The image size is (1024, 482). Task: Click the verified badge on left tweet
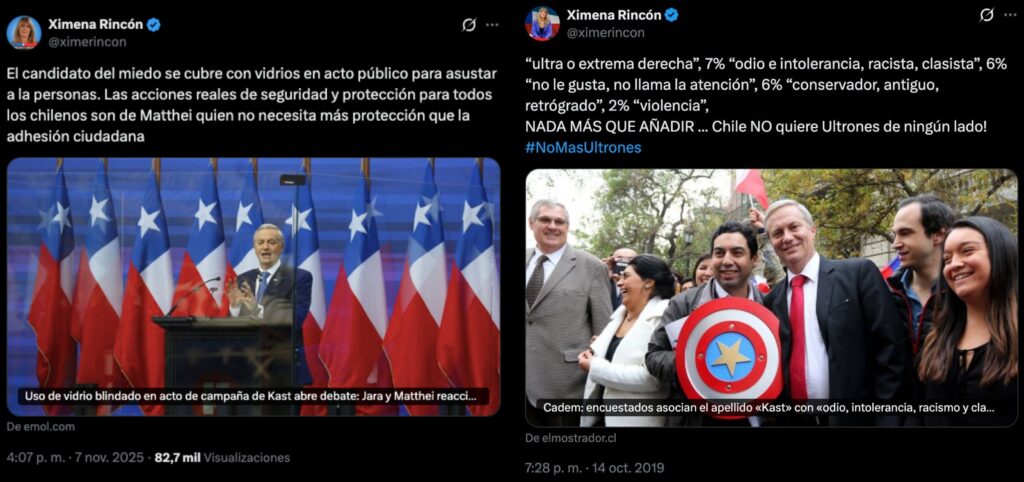[153, 25]
